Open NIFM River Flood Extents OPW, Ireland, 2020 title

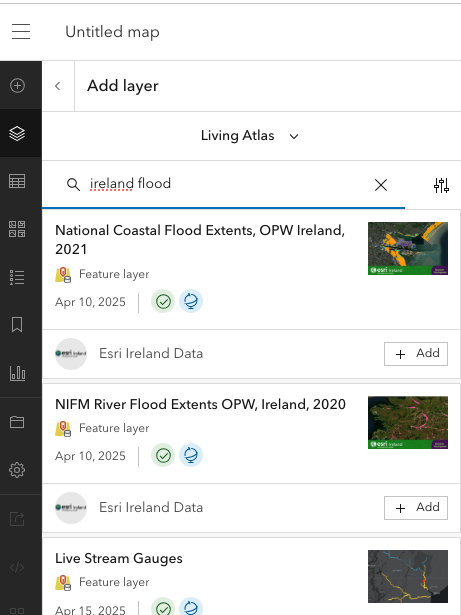tap(200, 404)
